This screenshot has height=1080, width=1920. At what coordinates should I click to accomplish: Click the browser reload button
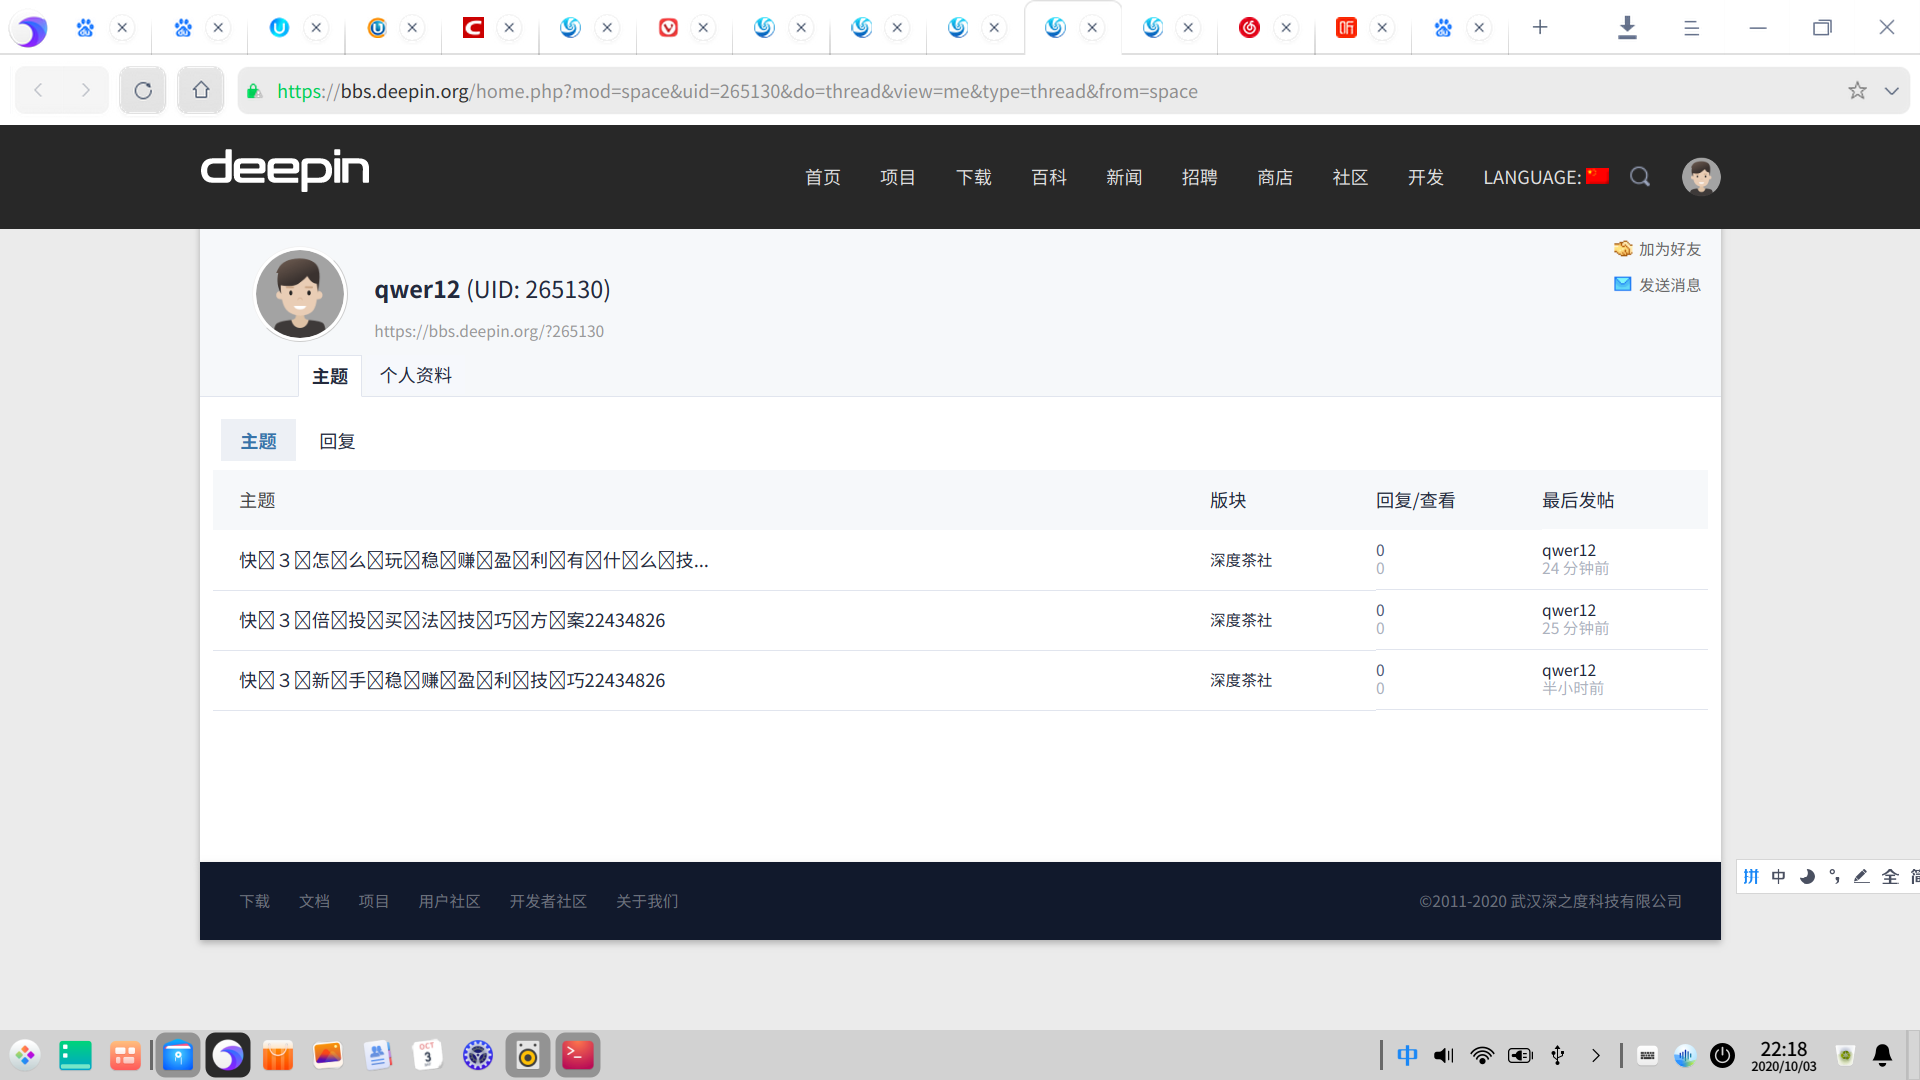(143, 91)
